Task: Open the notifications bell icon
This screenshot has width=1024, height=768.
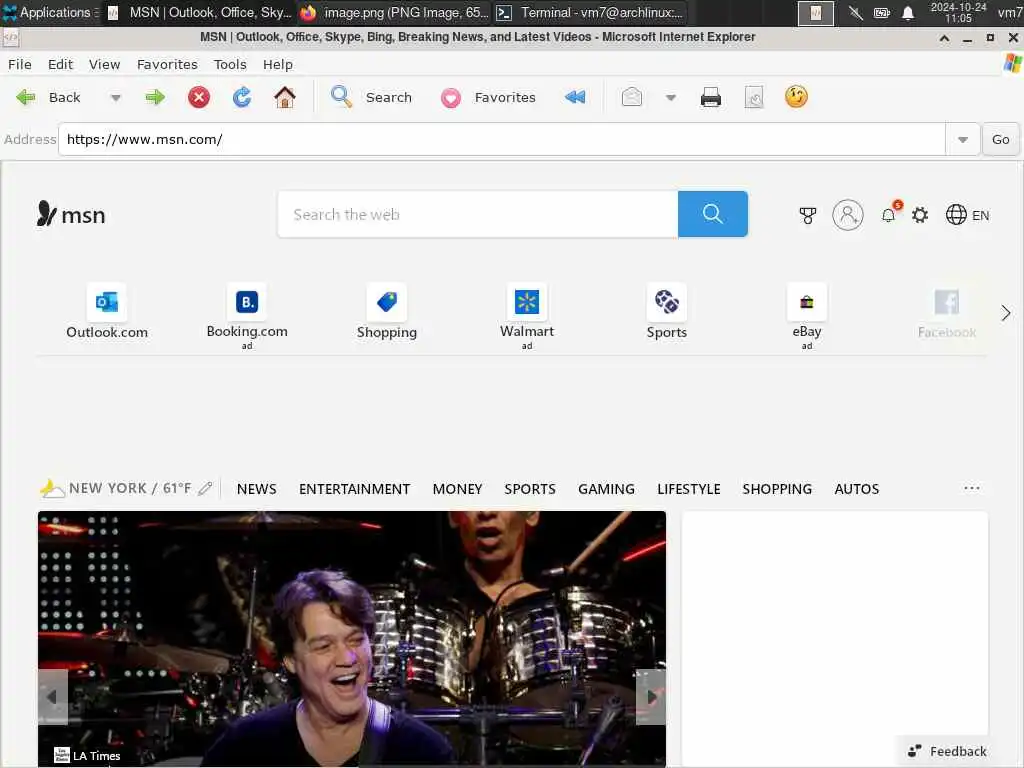Action: [888, 215]
